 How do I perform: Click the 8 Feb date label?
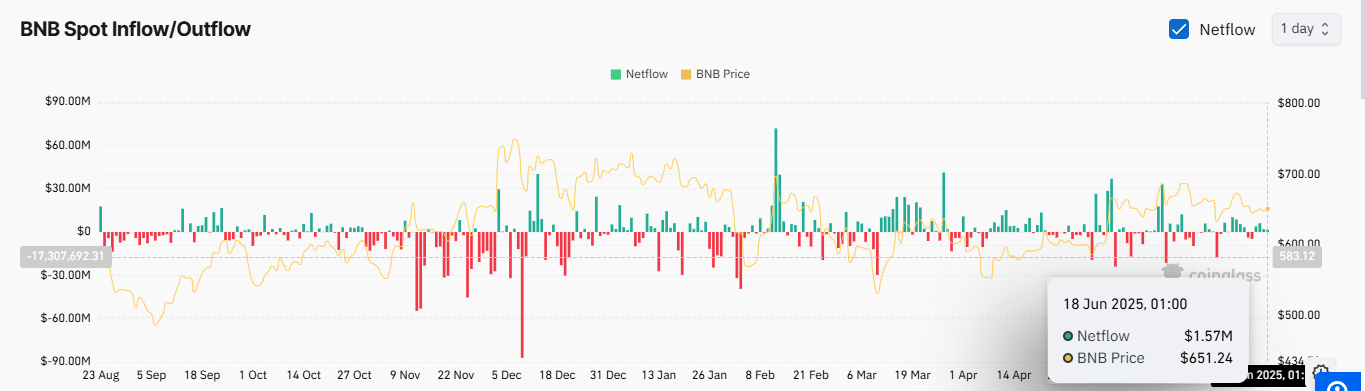coord(760,376)
